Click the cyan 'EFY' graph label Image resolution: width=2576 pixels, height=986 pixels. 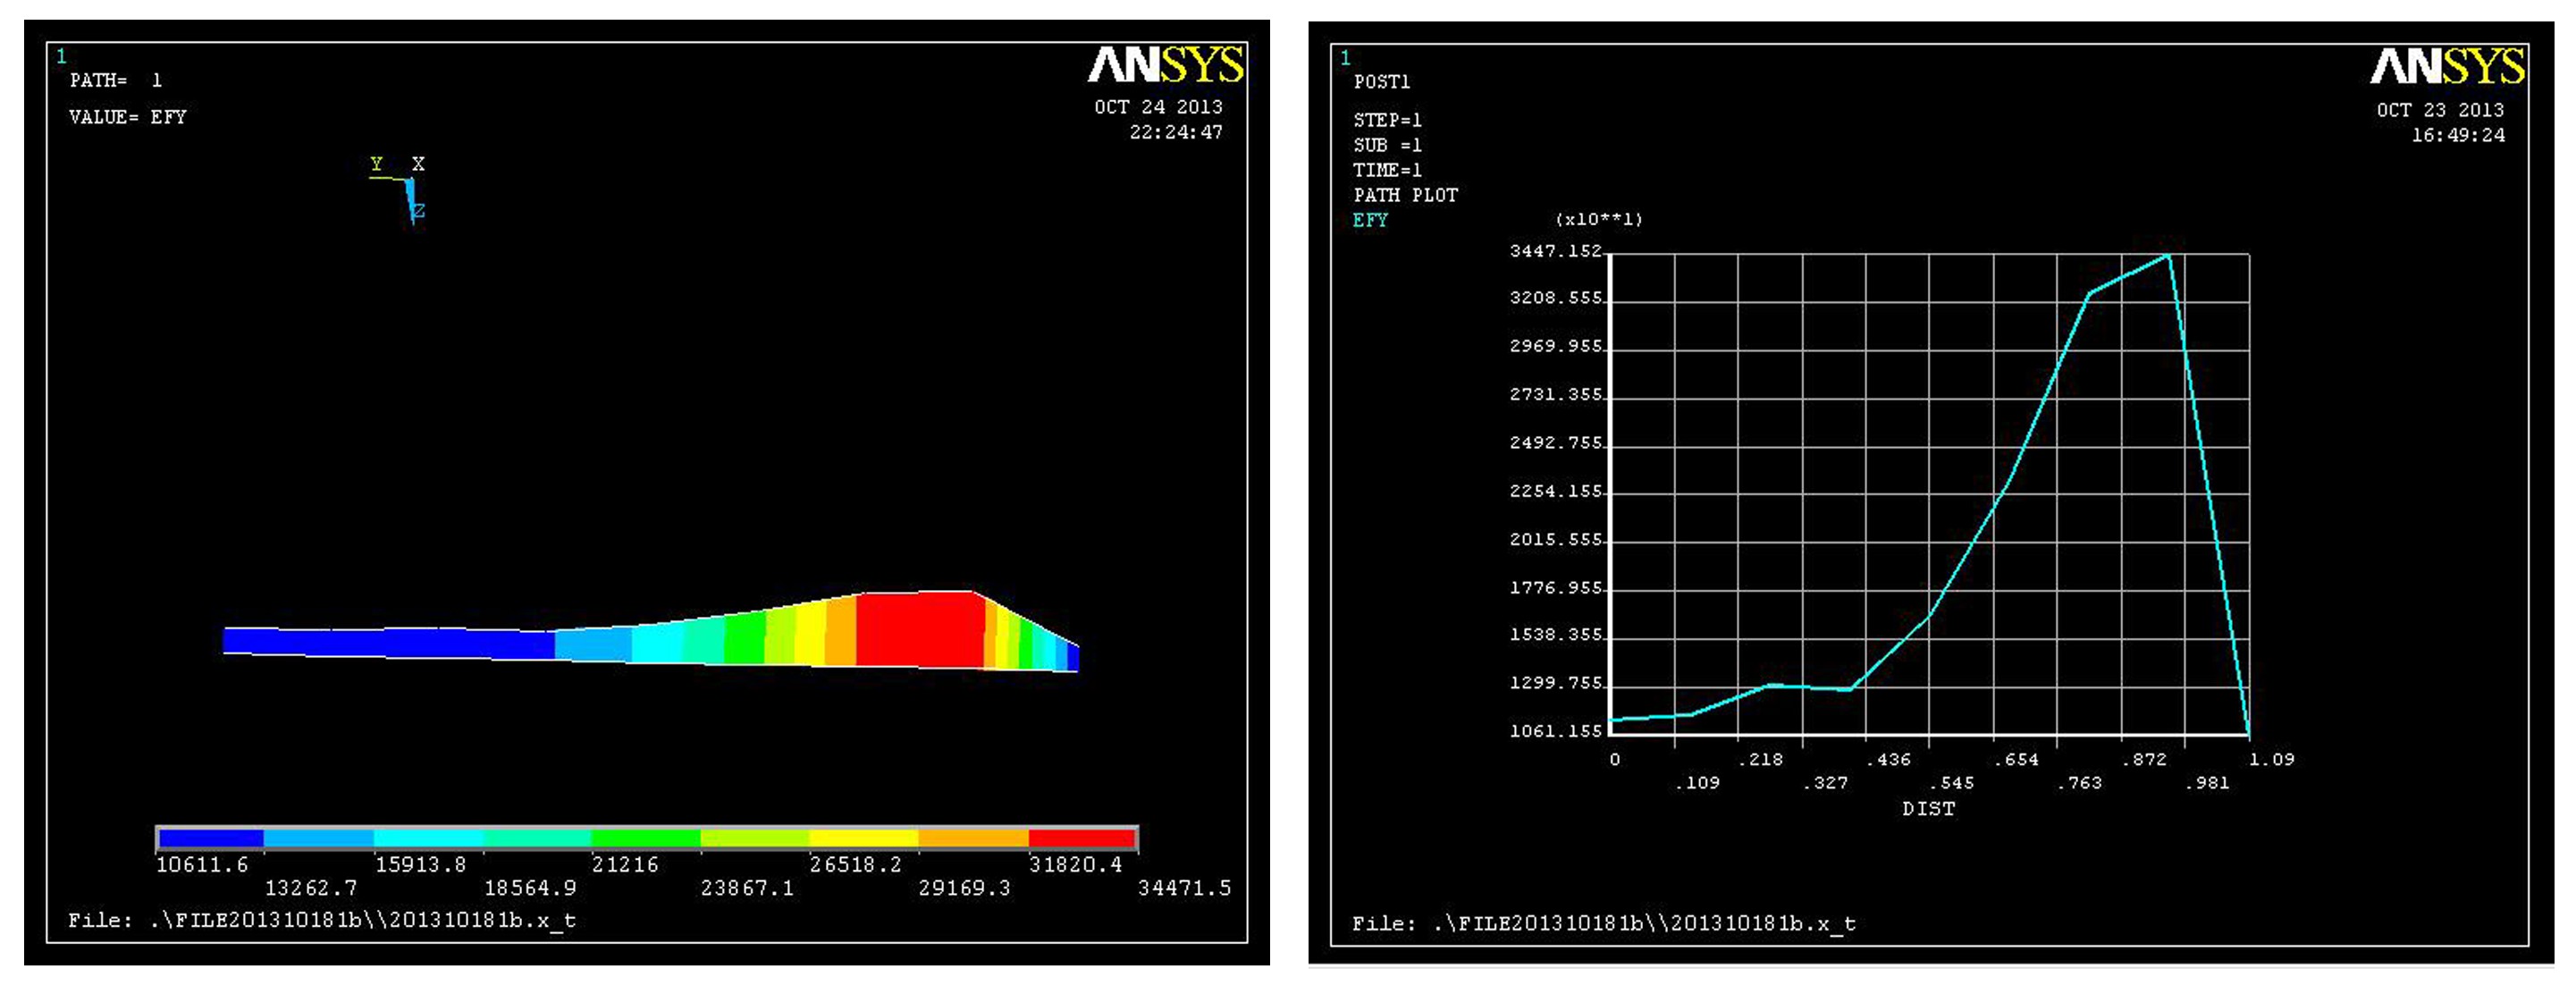click(x=1370, y=221)
